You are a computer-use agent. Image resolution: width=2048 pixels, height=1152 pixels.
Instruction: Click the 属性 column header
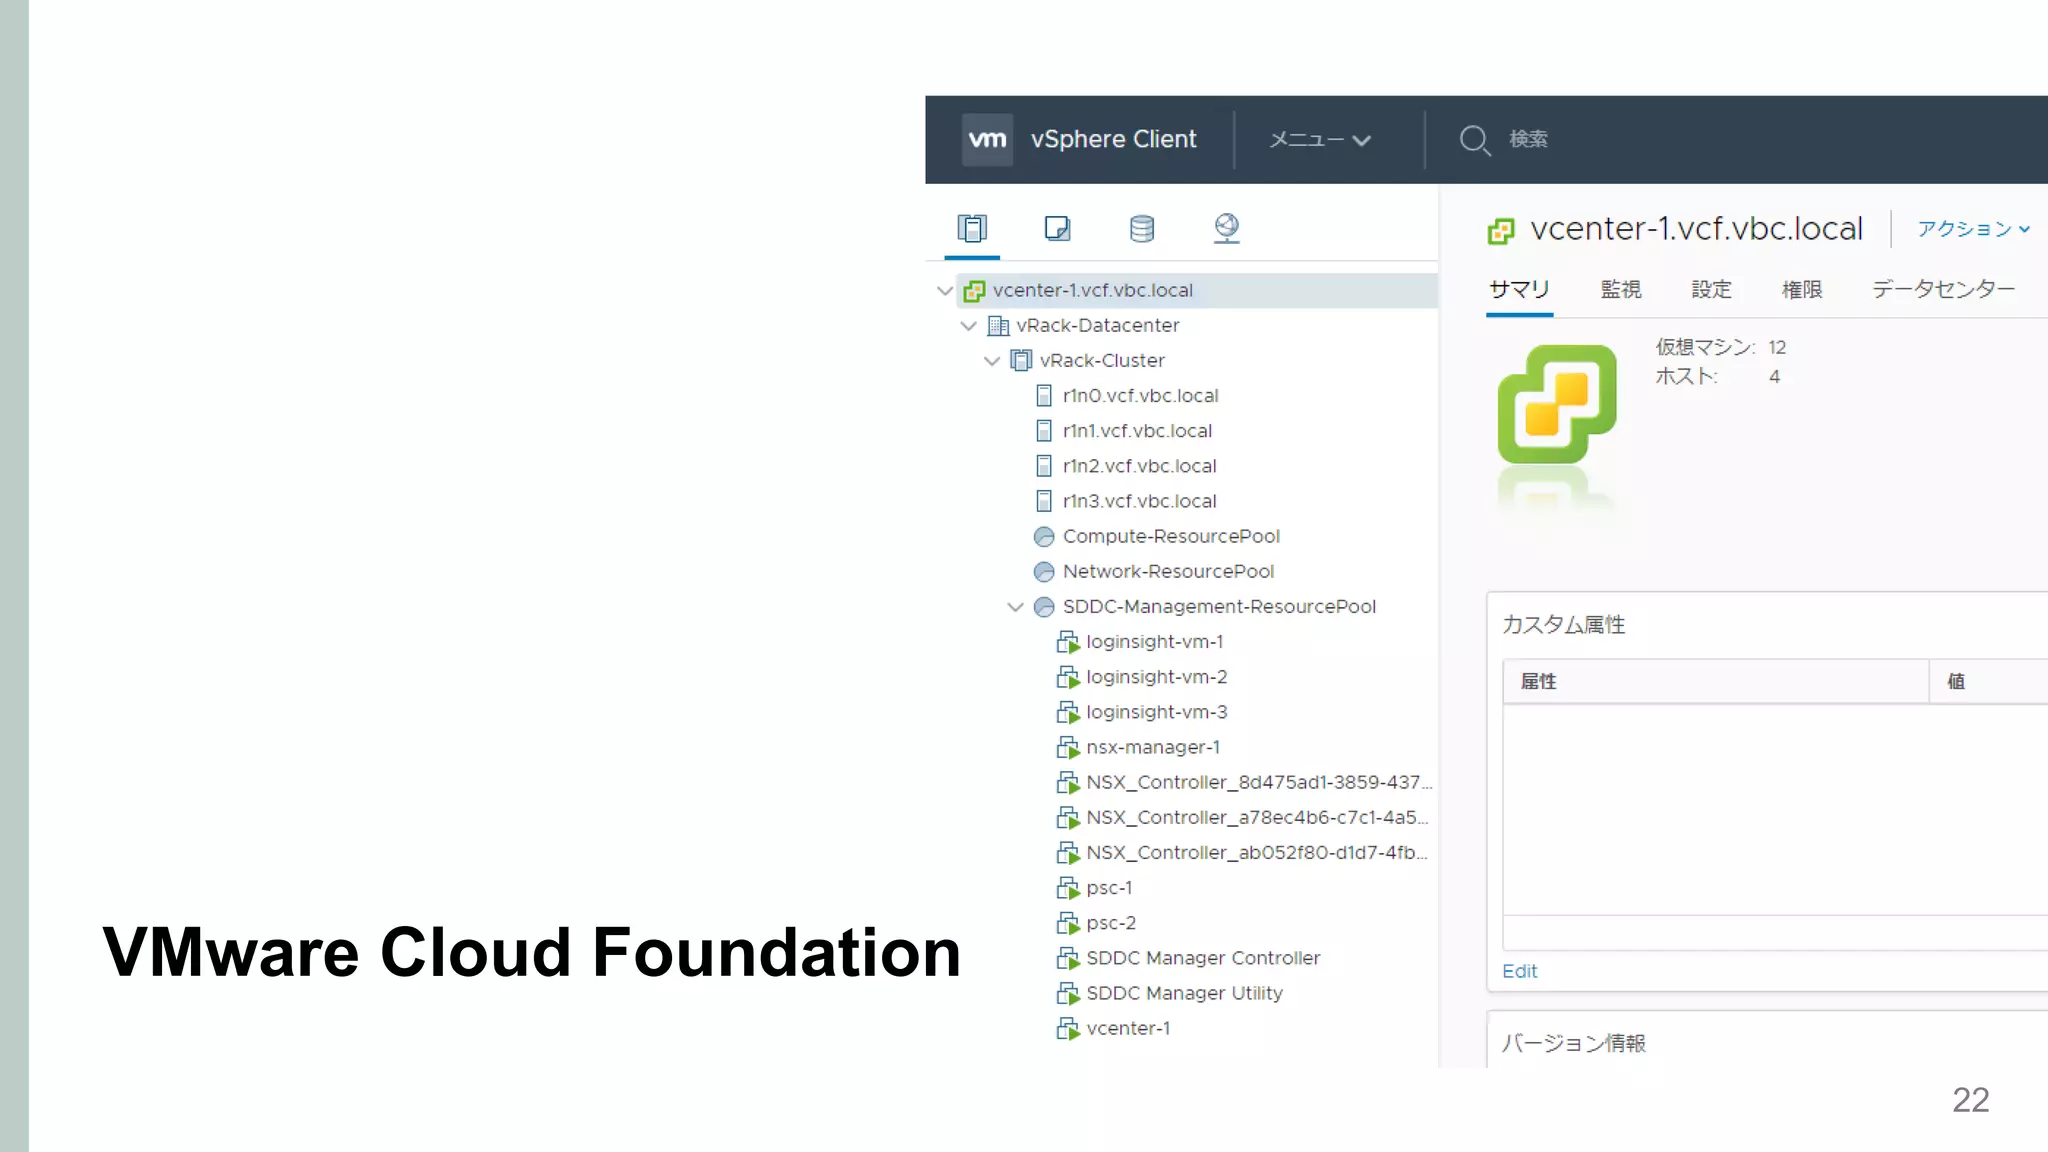pos(1716,681)
